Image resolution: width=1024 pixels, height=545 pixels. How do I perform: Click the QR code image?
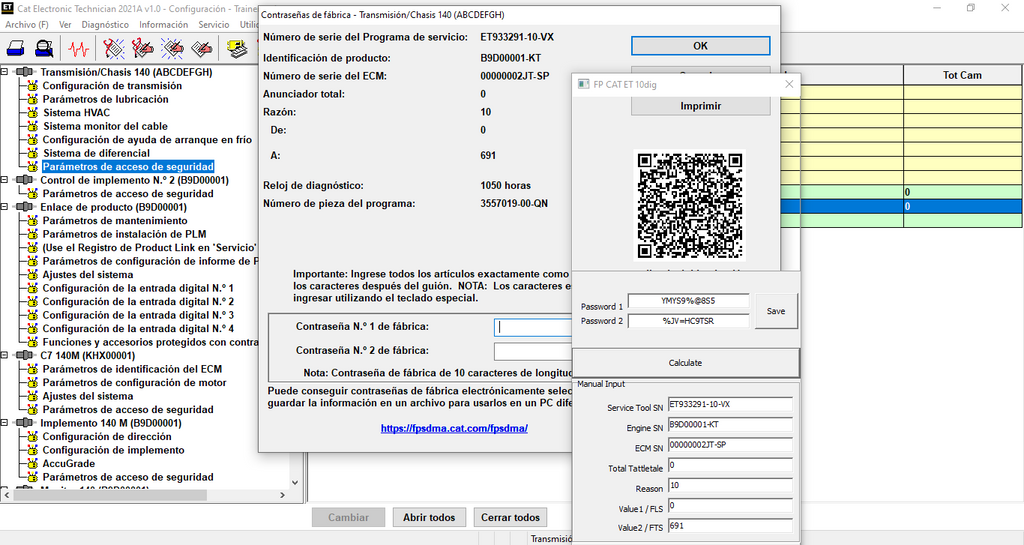(690, 206)
